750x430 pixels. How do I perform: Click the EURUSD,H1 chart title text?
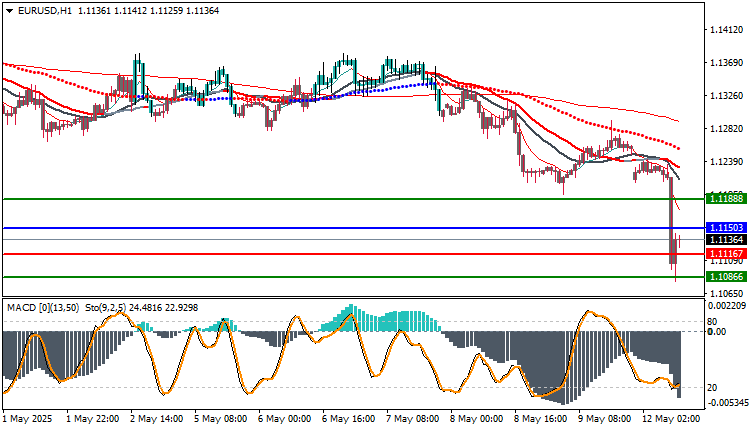45,11
